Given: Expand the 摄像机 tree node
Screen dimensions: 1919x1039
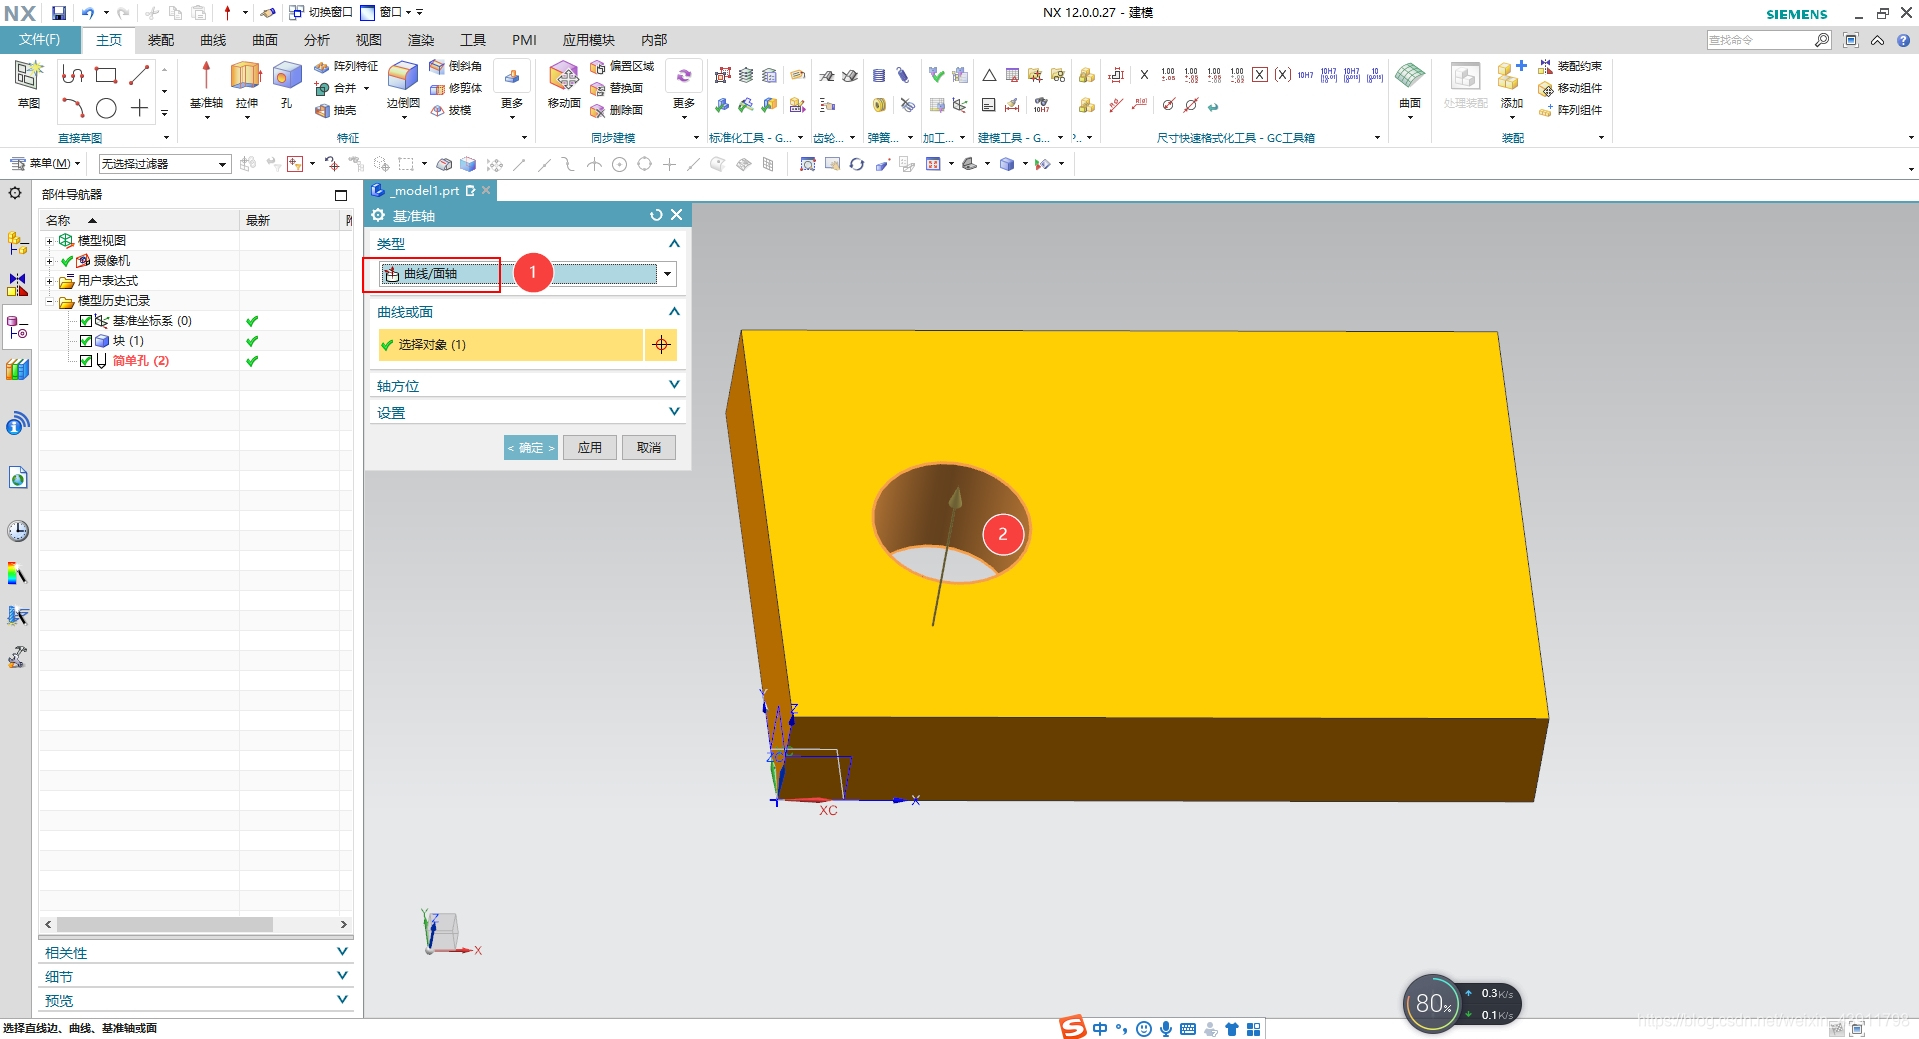Looking at the screenshot, I should pos(49,261).
